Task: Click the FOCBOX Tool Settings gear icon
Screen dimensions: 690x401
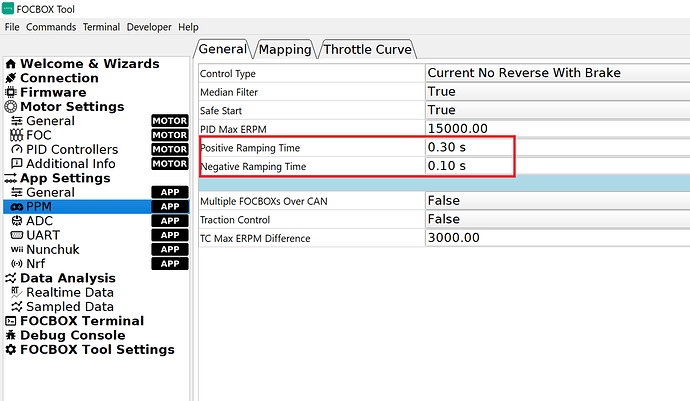Action: coord(11,349)
